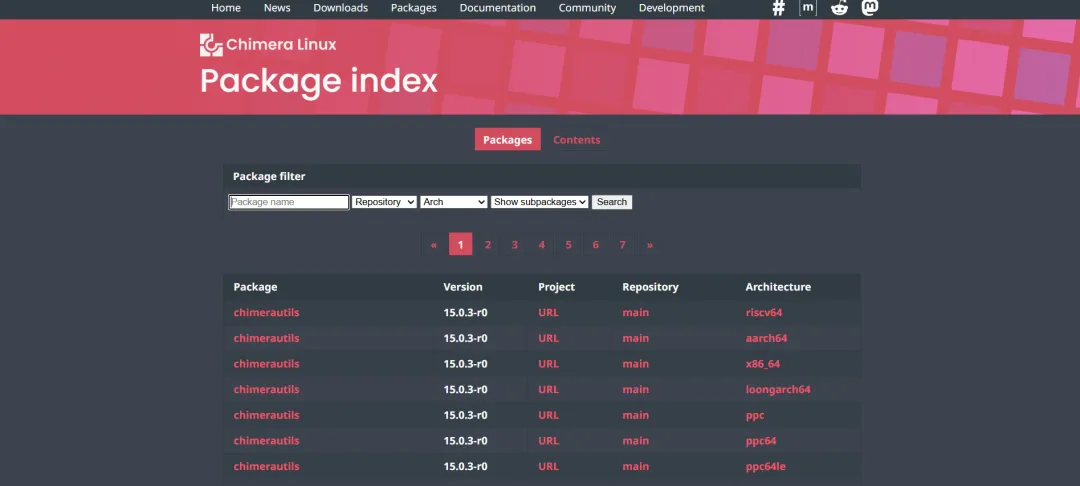Open chimerautils package in loongarch64 row
1080x486 pixels.
point(267,390)
